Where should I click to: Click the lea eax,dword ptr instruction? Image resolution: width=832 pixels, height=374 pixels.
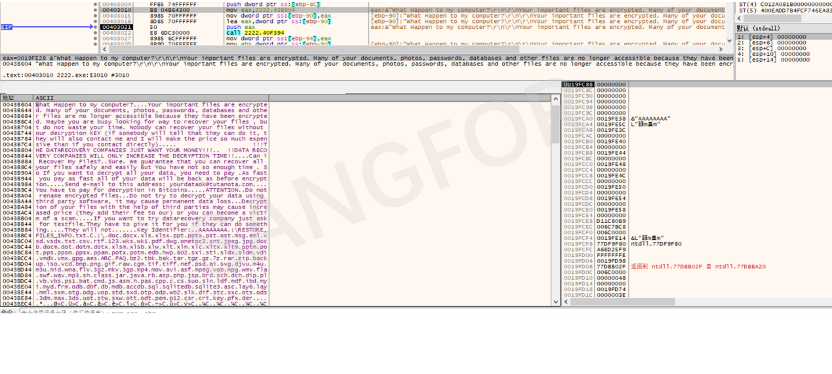pyautogui.click(x=278, y=21)
